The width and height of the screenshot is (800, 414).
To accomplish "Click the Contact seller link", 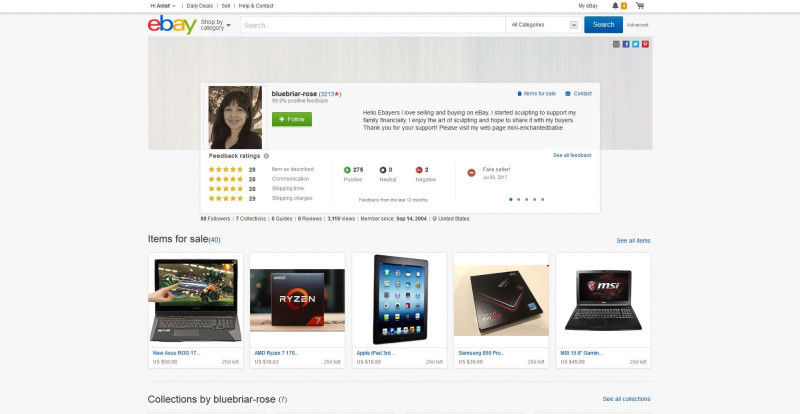I will pos(579,94).
